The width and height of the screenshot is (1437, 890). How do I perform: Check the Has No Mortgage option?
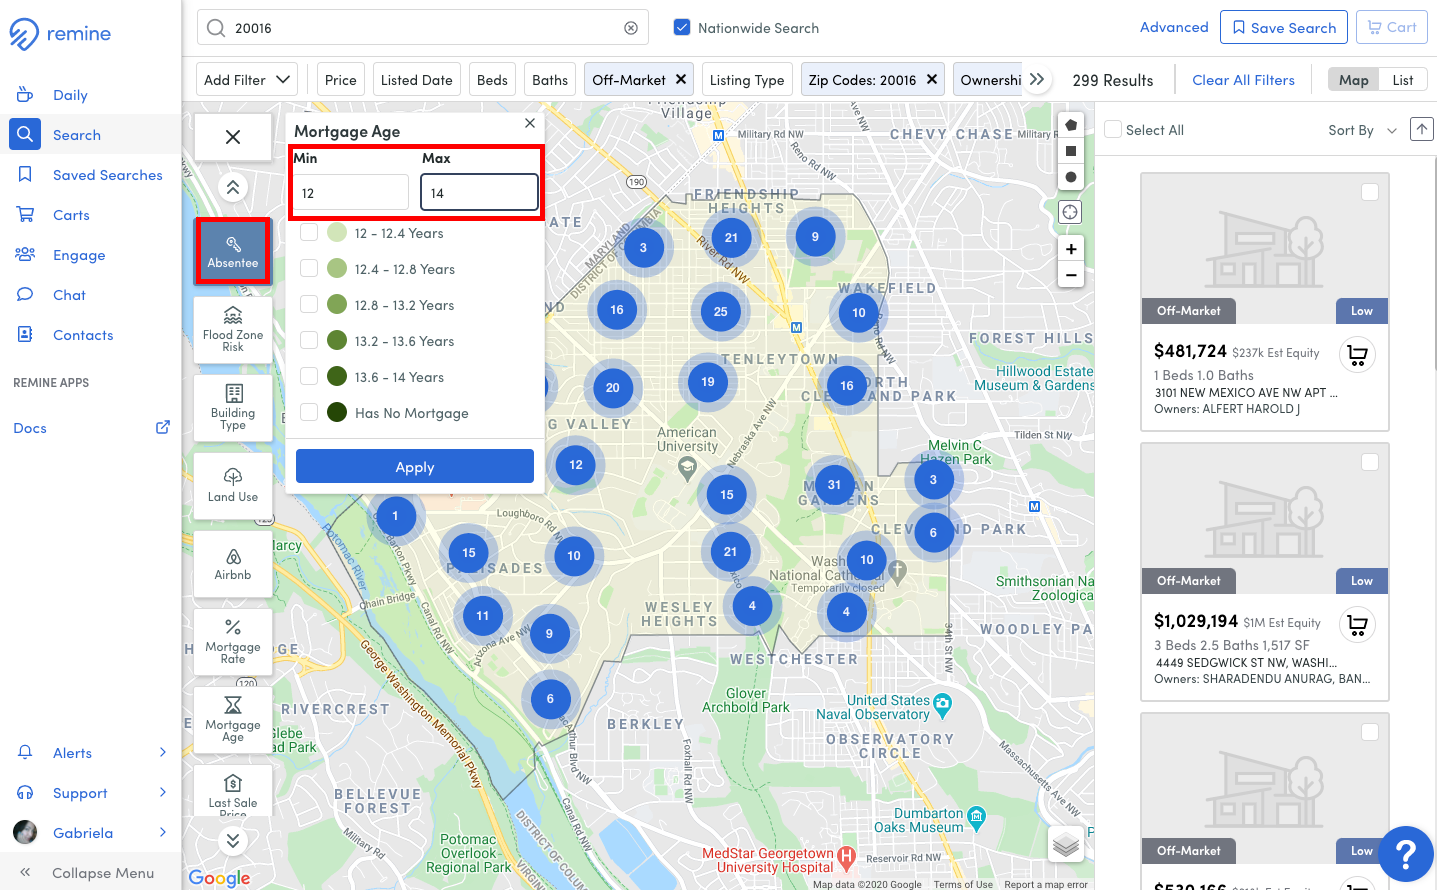310,412
